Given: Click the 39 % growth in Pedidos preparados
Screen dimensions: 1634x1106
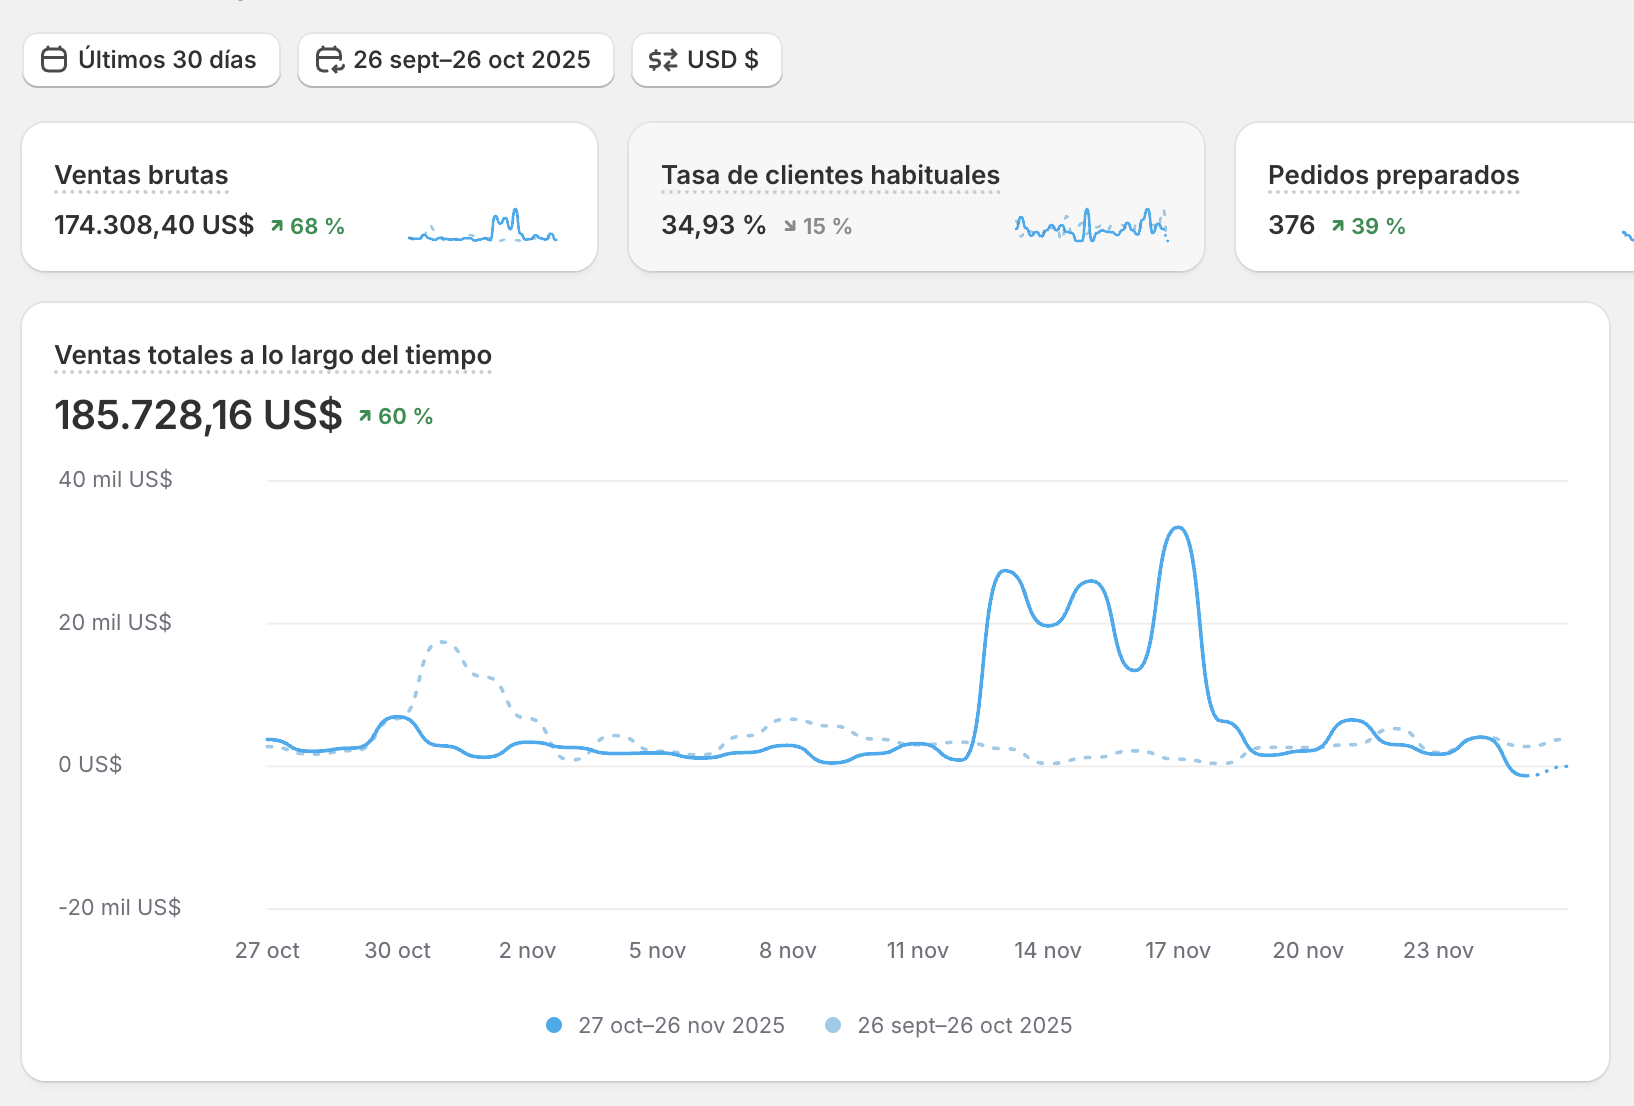Looking at the screenshot, I should (1368, 226).
